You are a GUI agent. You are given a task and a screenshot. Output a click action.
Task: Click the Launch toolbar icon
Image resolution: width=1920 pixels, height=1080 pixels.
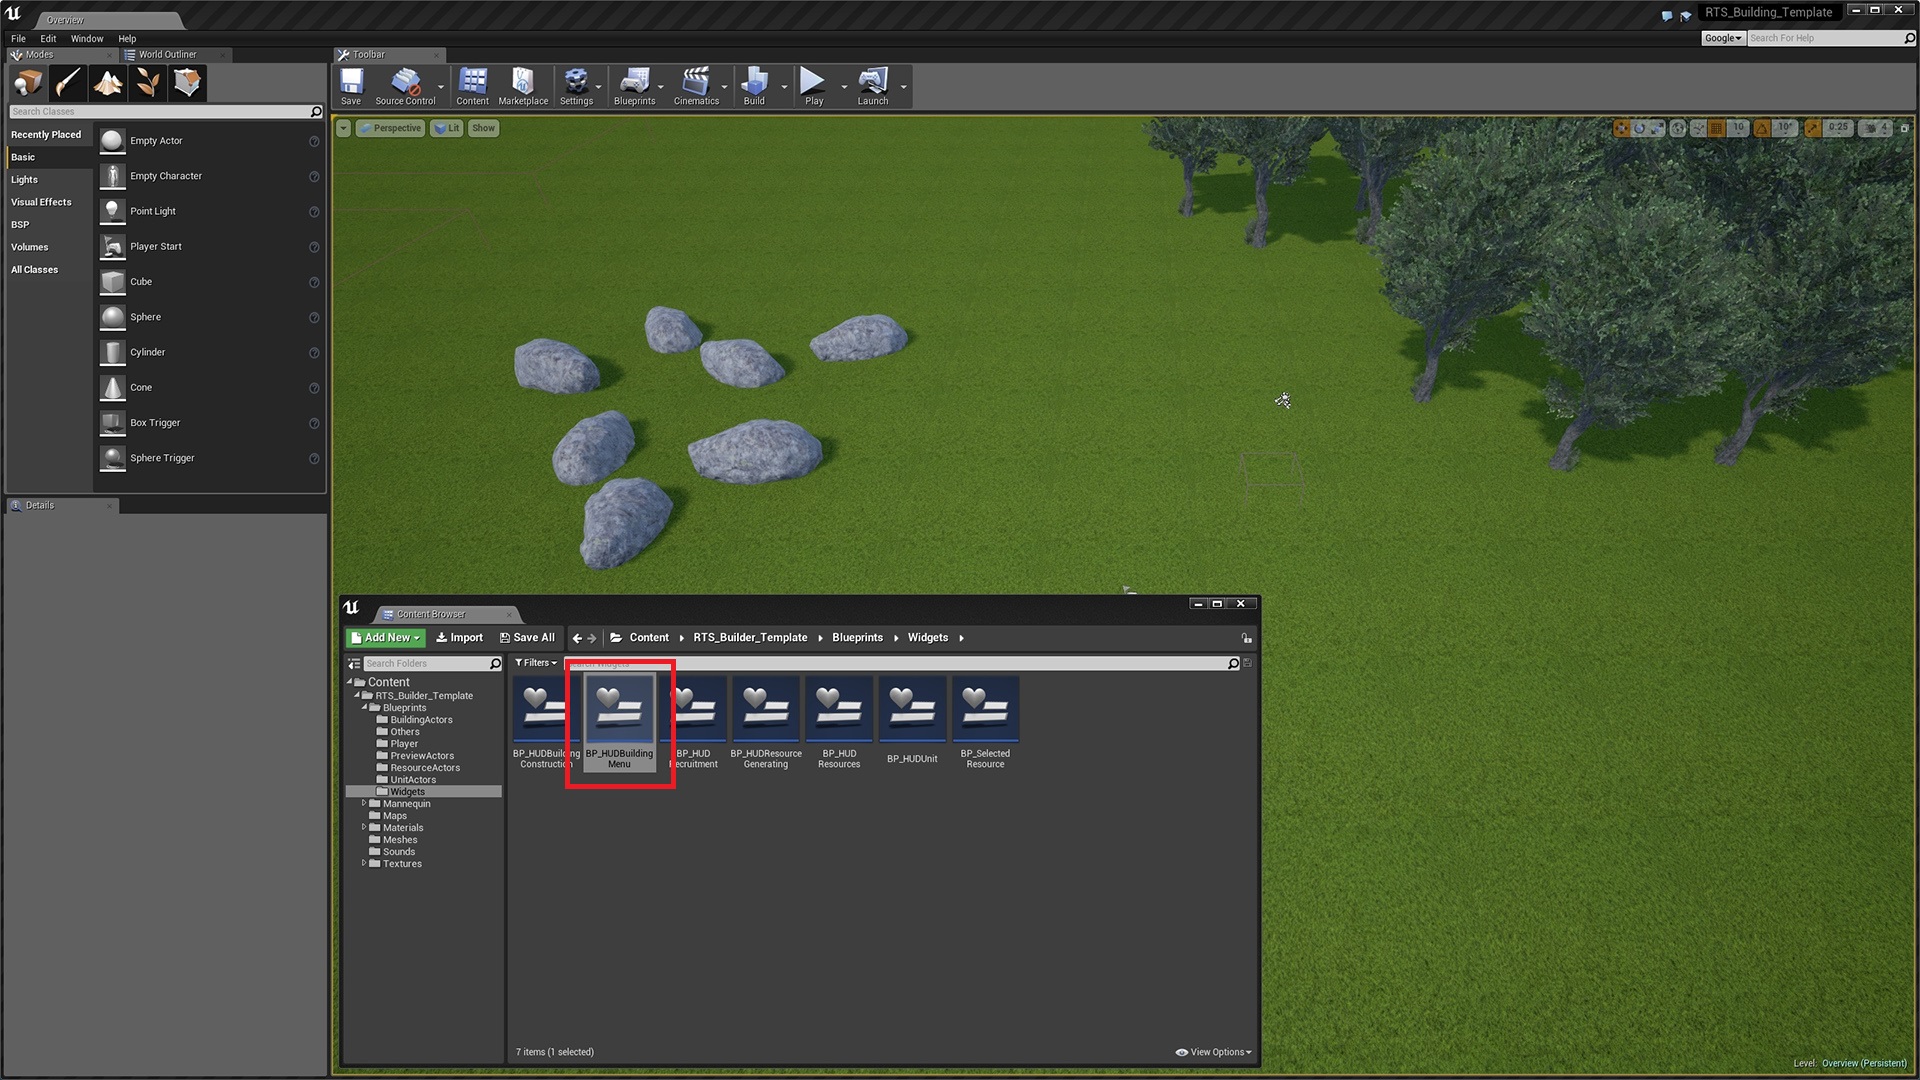tap(872, 85)
